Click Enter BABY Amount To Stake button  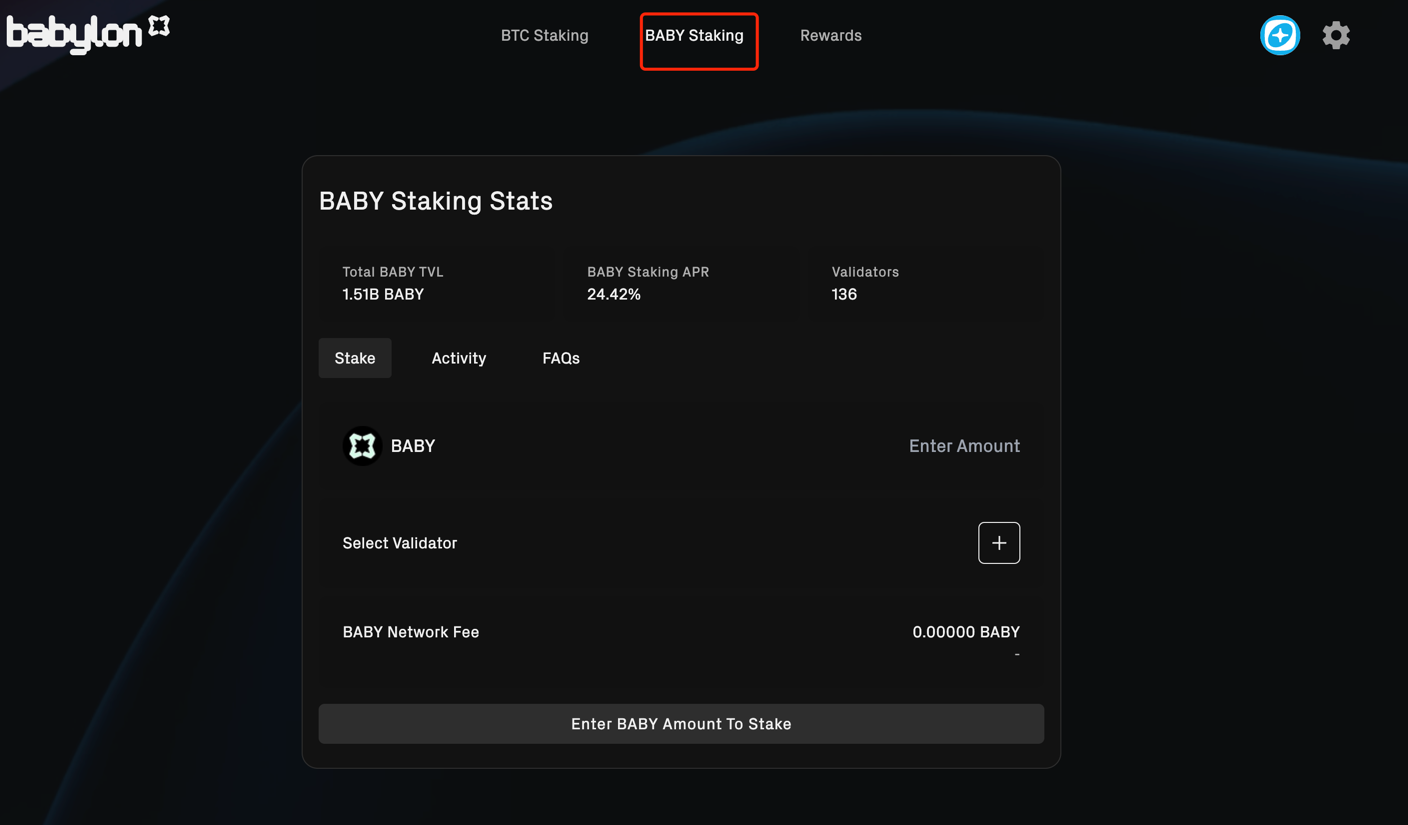[681, 723]
